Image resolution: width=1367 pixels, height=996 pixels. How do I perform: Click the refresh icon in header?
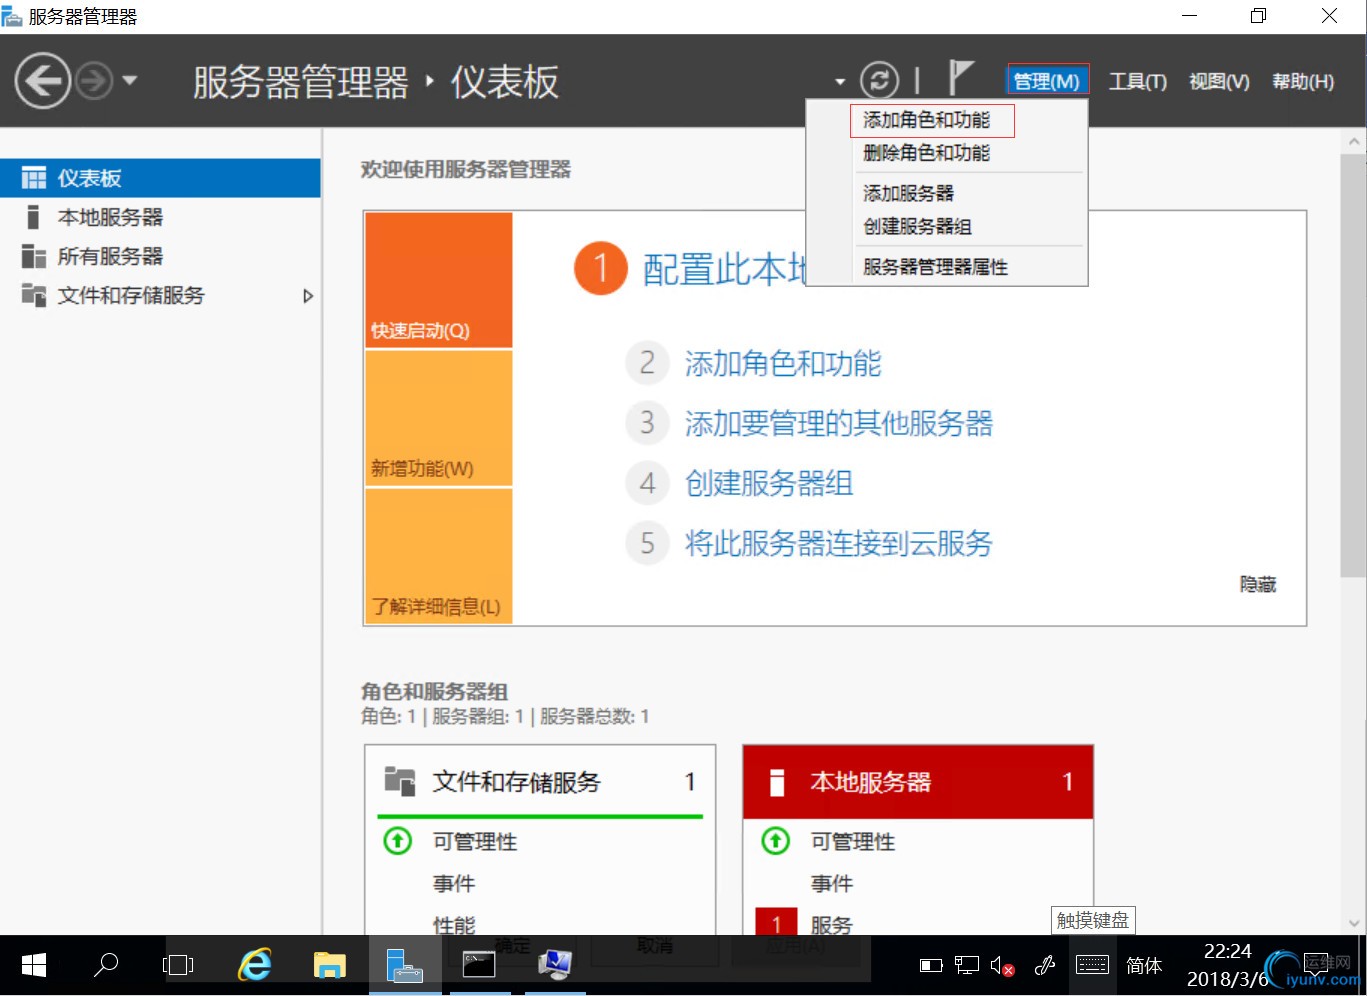coord(880,80)
